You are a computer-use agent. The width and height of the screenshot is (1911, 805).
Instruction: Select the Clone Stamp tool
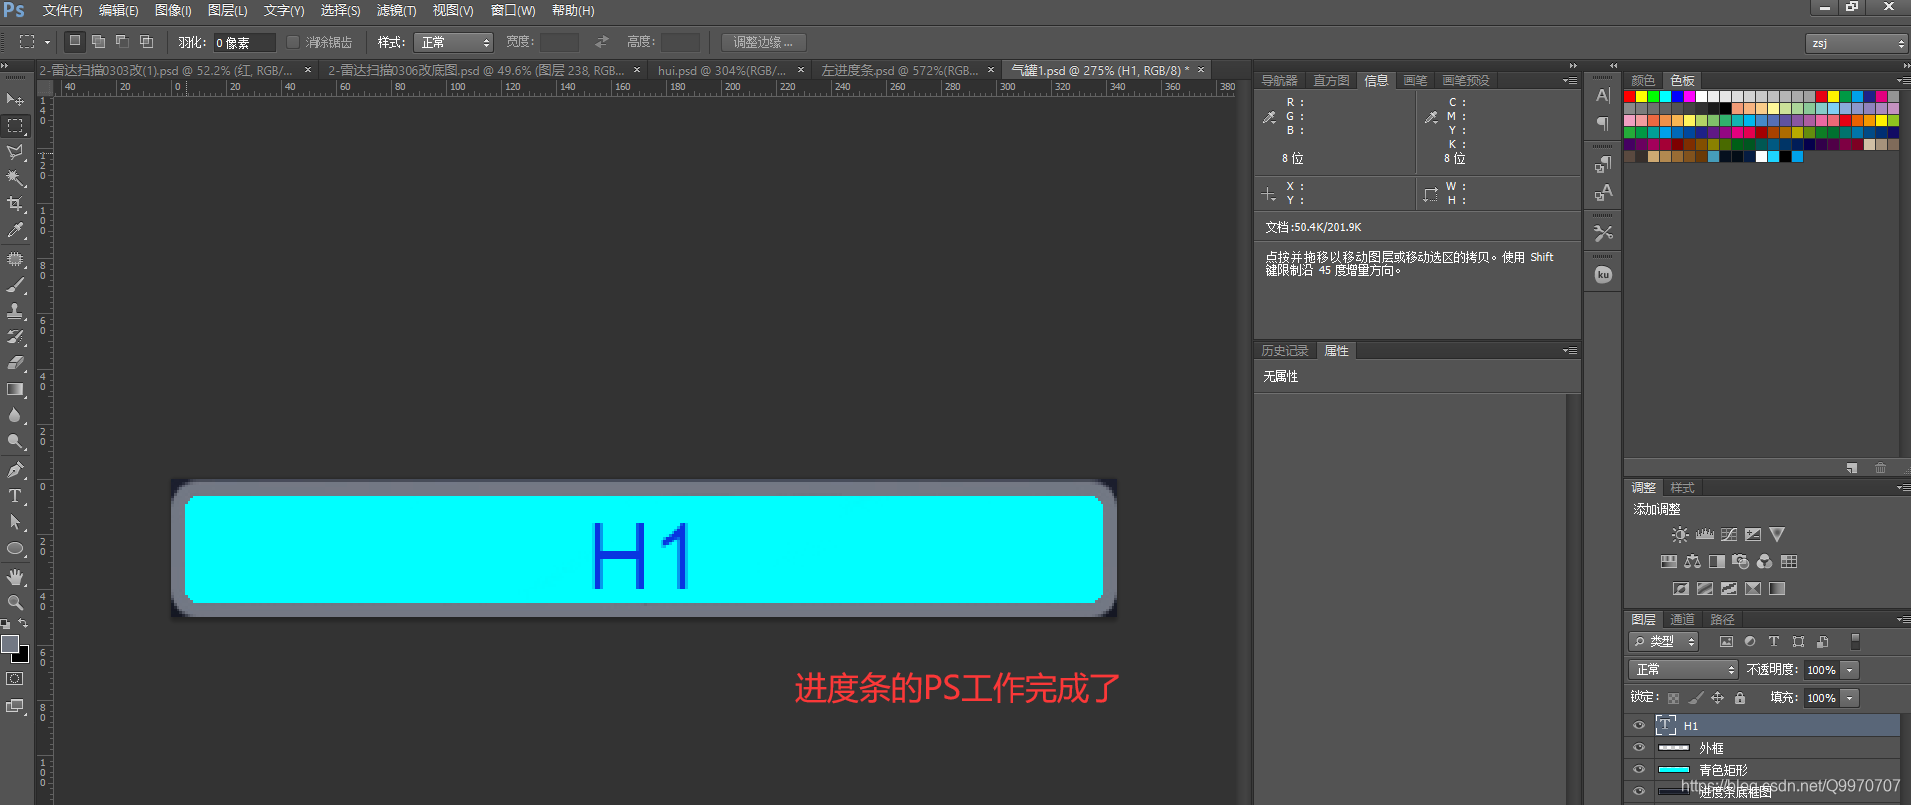click(x=15, y=311)
